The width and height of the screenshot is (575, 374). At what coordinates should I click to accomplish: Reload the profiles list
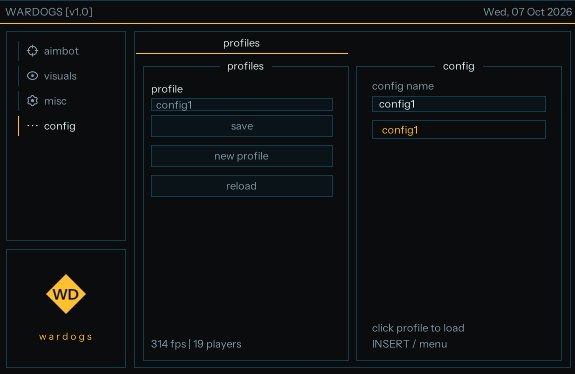click(242, 186)
